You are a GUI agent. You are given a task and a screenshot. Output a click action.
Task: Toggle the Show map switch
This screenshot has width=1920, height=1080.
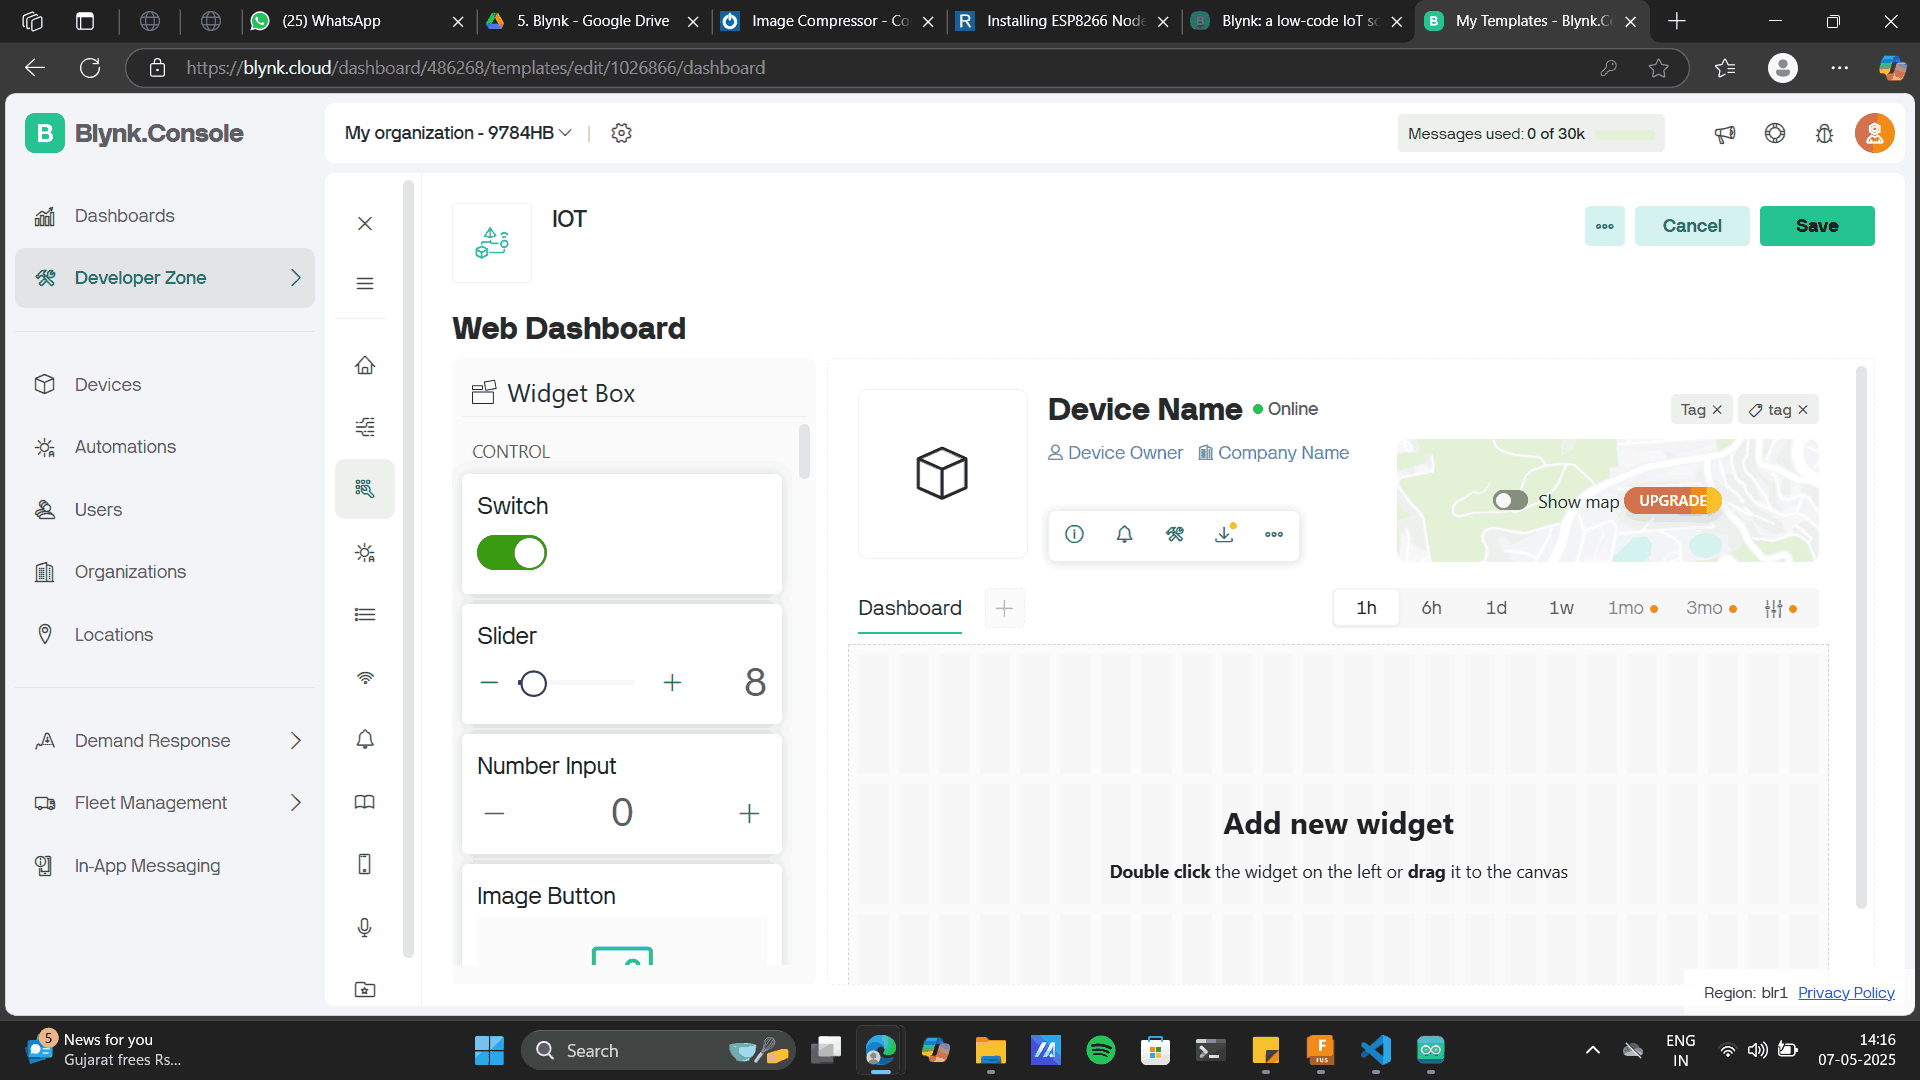(x=1510, y=501)
